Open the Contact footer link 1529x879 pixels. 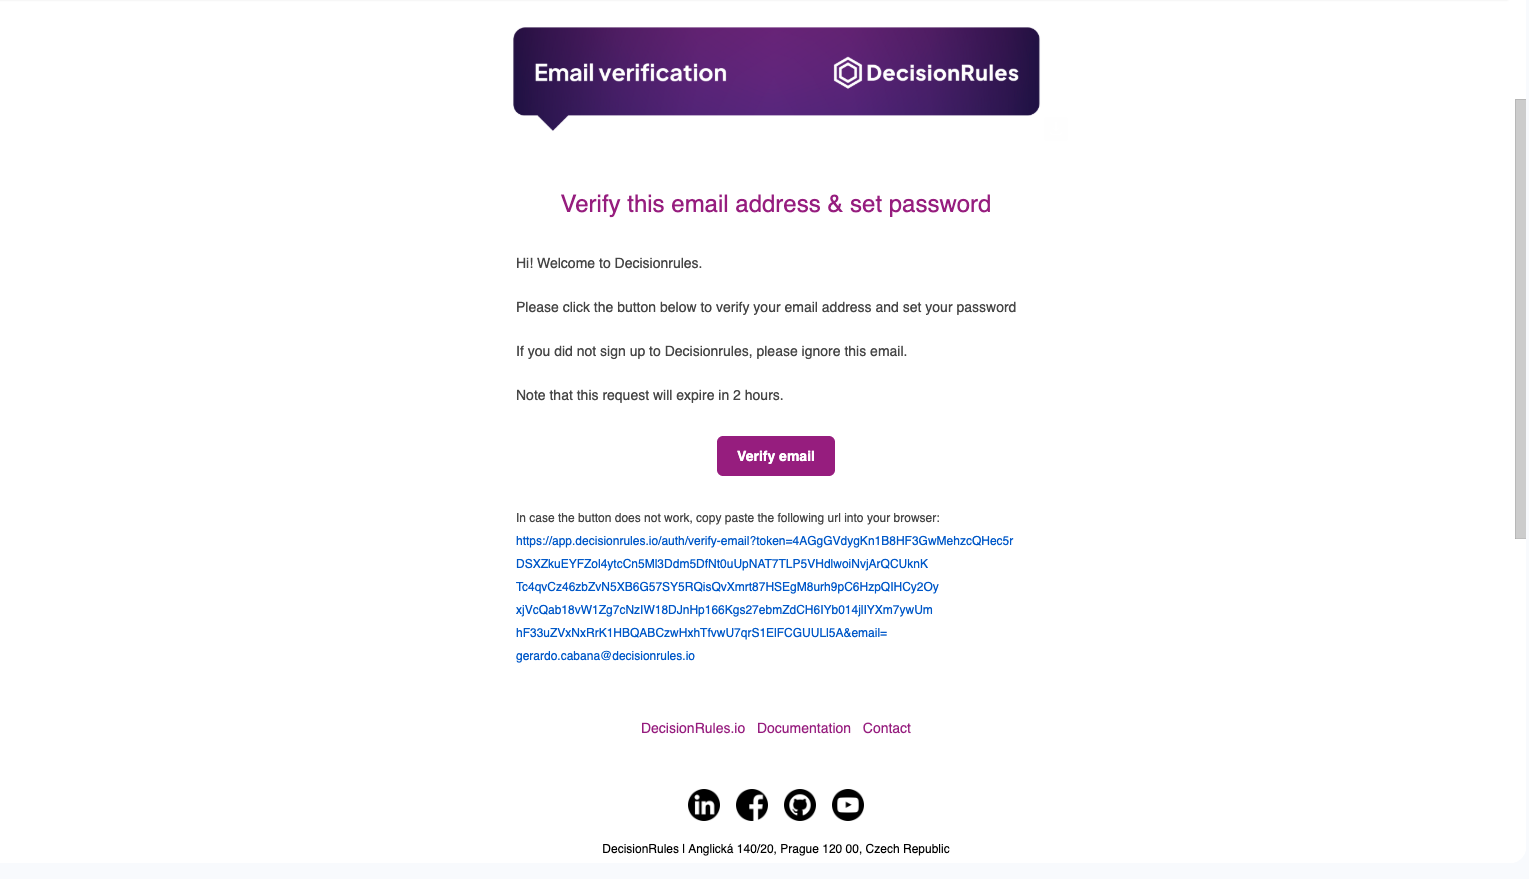887,728
